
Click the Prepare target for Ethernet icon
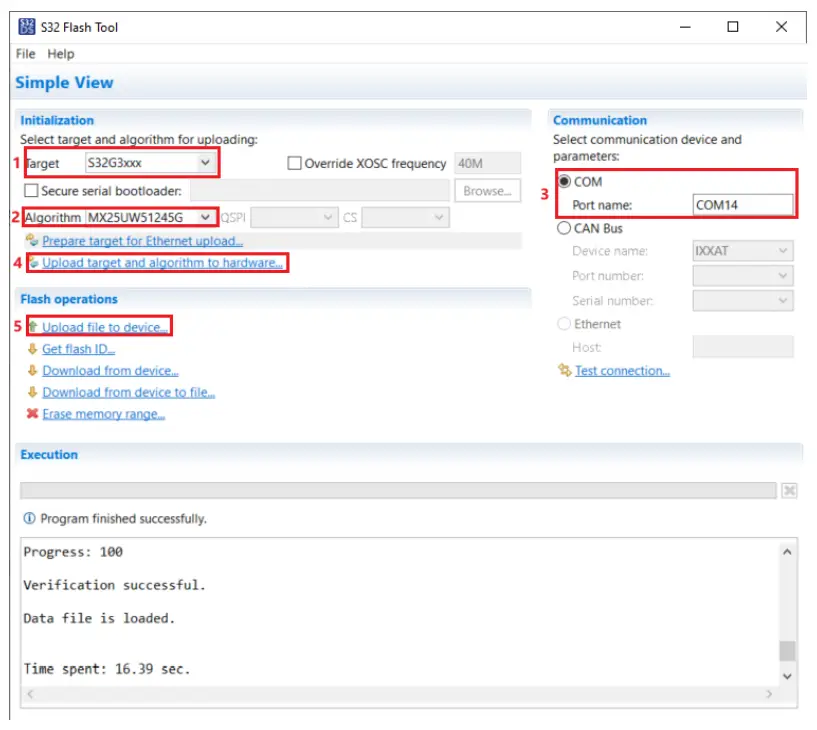tap(32, 240)
